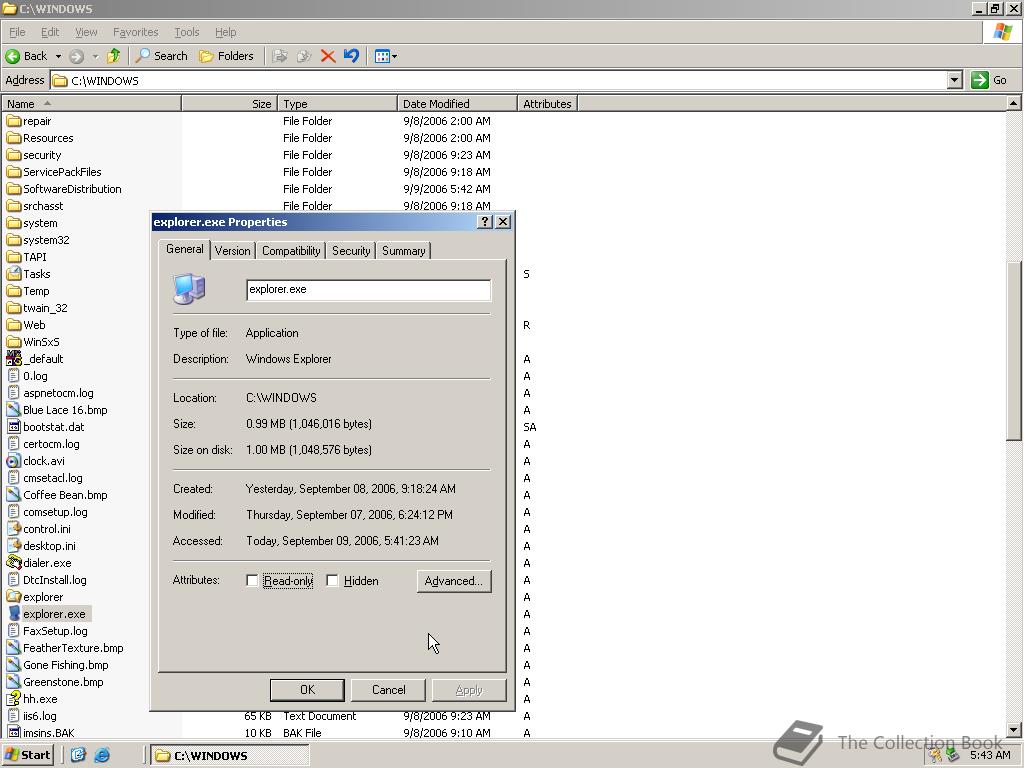Viewport: 1024px width, 768px height.
Task: Click the vertical scrollbar thumb
Action: point(1013,351)
